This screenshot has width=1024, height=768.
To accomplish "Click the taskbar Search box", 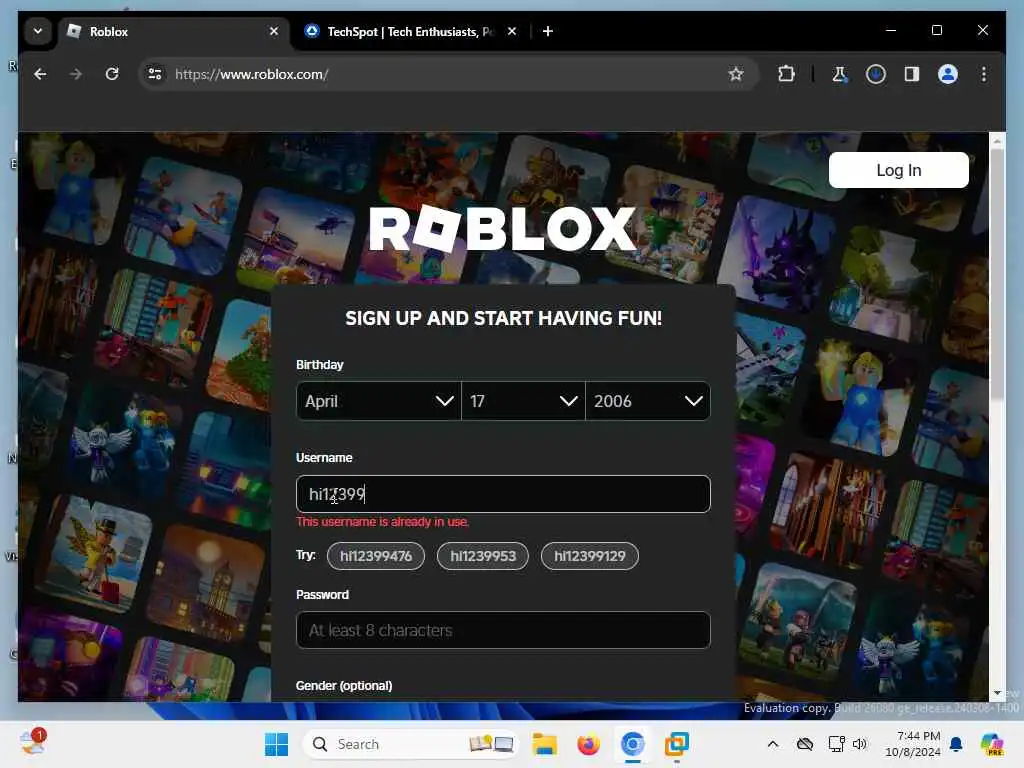I will pos(411,744).
